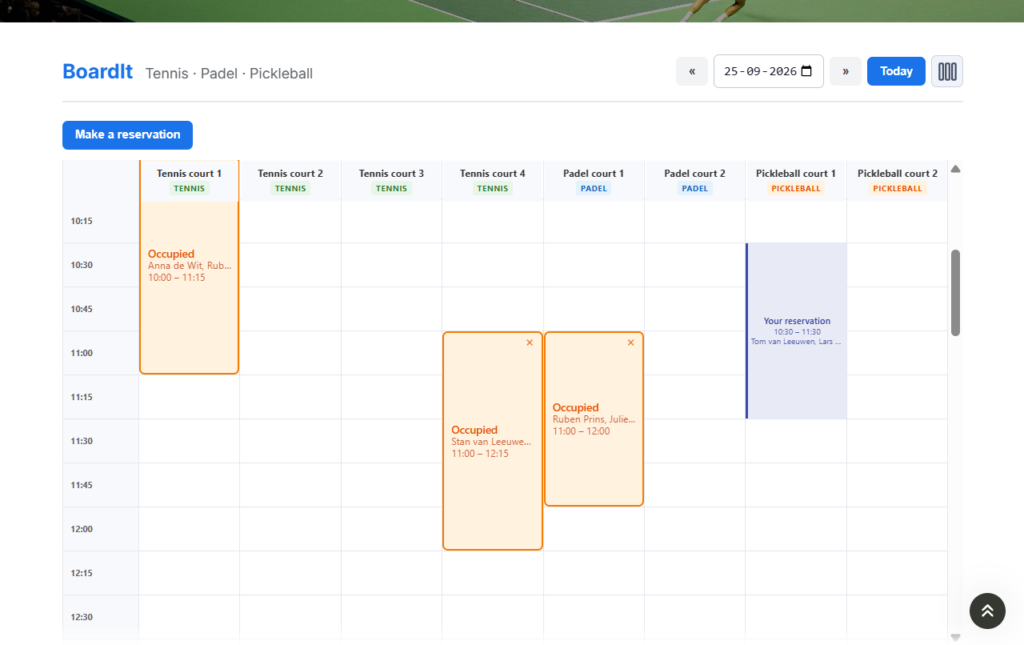The height and width of the screenshot is (645, 1024).
Task: Open Your reservation on Pickleball court 1
Action: tap(796, 331)
